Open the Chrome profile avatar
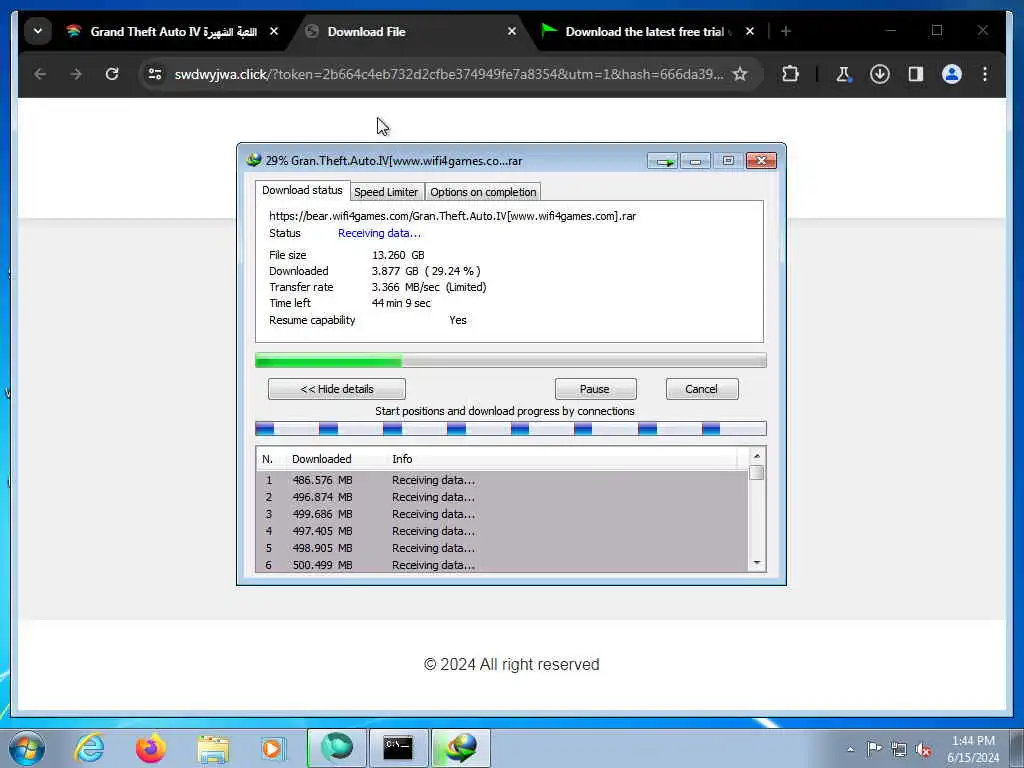 pyautogui.click(x=952, y=74)
